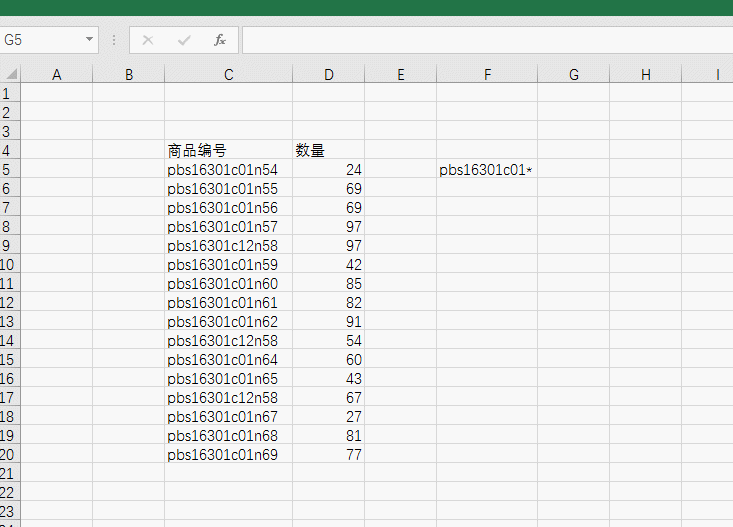The image size is (733, 527).
Task: Select the quantity cell with value 85
Action: point(328,284)
